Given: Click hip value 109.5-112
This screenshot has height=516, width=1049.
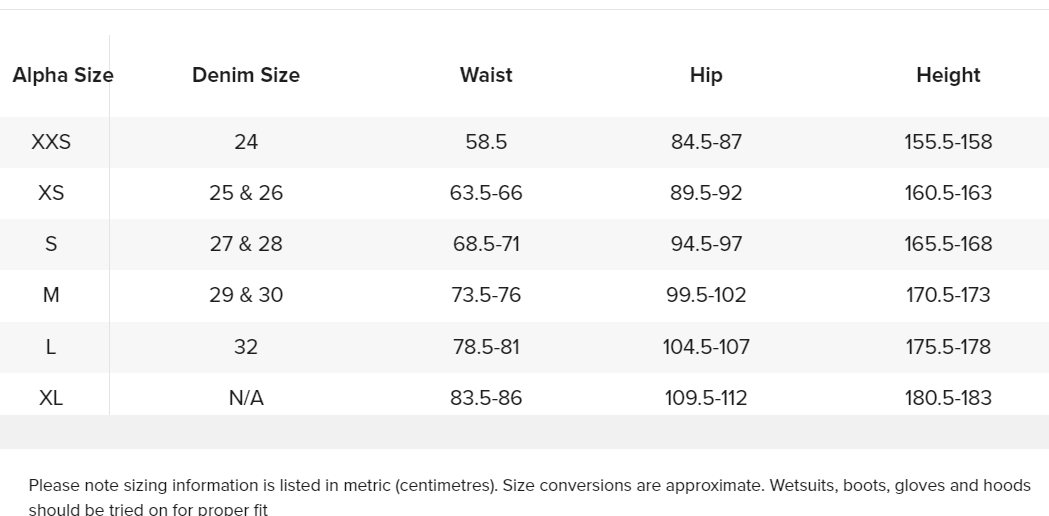Looking at the screenshot, I should click(706, 398).
